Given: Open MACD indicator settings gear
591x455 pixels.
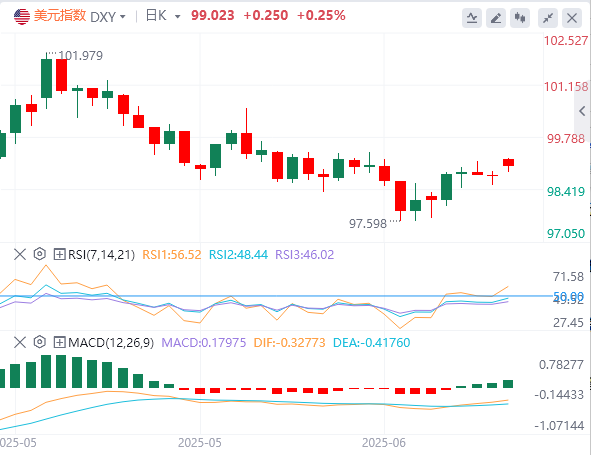Looking at the screenshot, I should point(40,342).
